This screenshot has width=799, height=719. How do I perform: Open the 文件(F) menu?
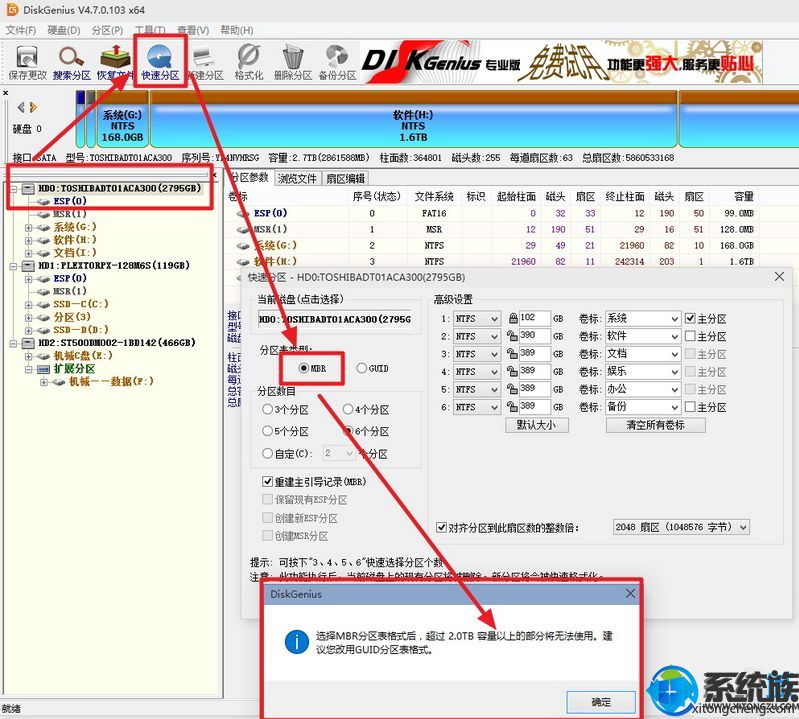(21, 30)
